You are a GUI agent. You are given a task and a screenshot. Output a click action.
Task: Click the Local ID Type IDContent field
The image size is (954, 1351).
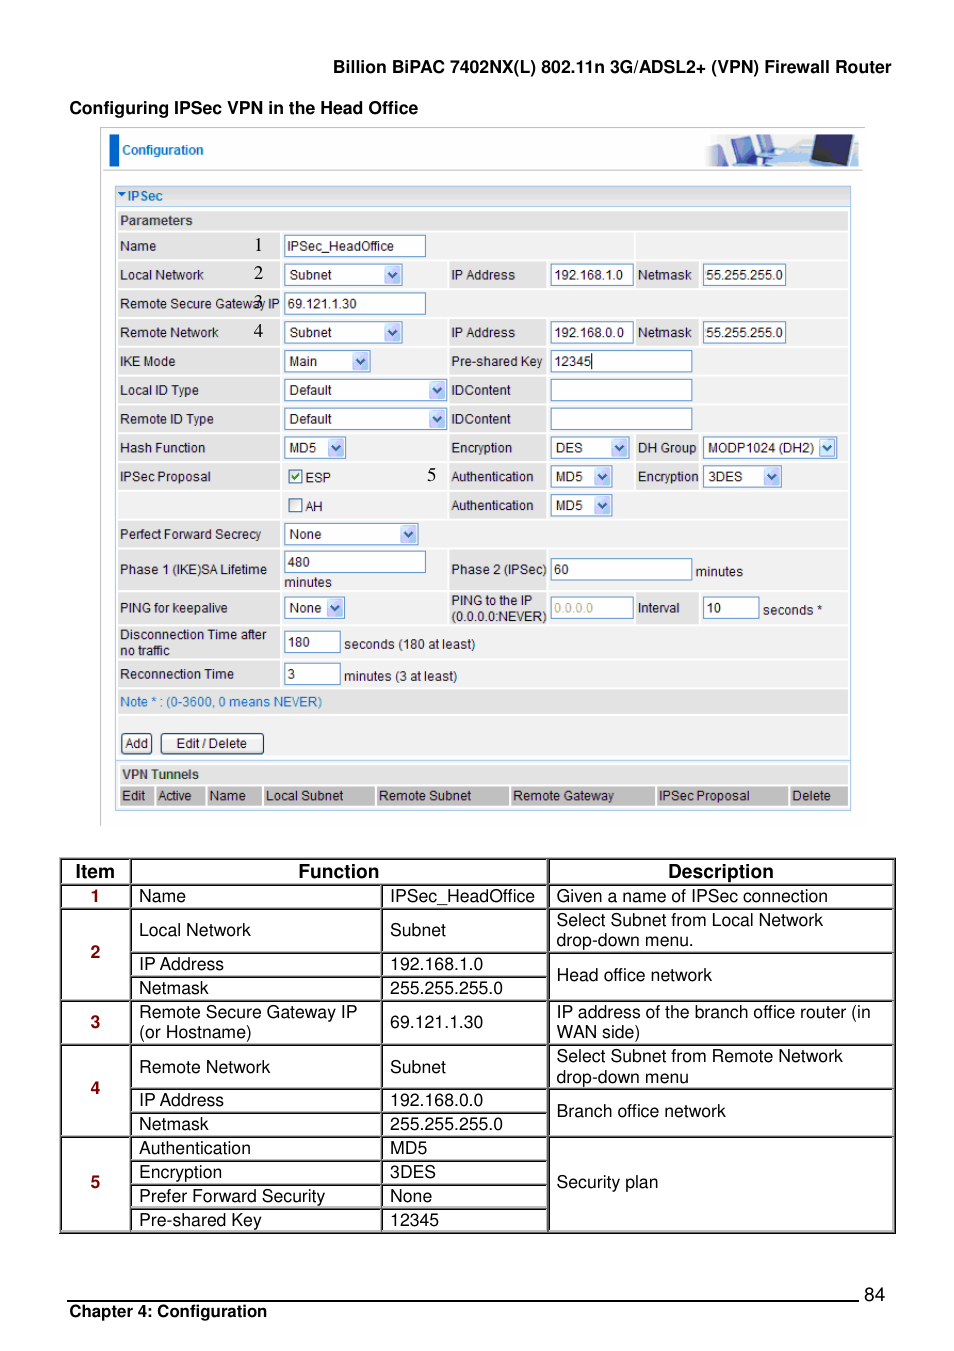tap(621, 391)
